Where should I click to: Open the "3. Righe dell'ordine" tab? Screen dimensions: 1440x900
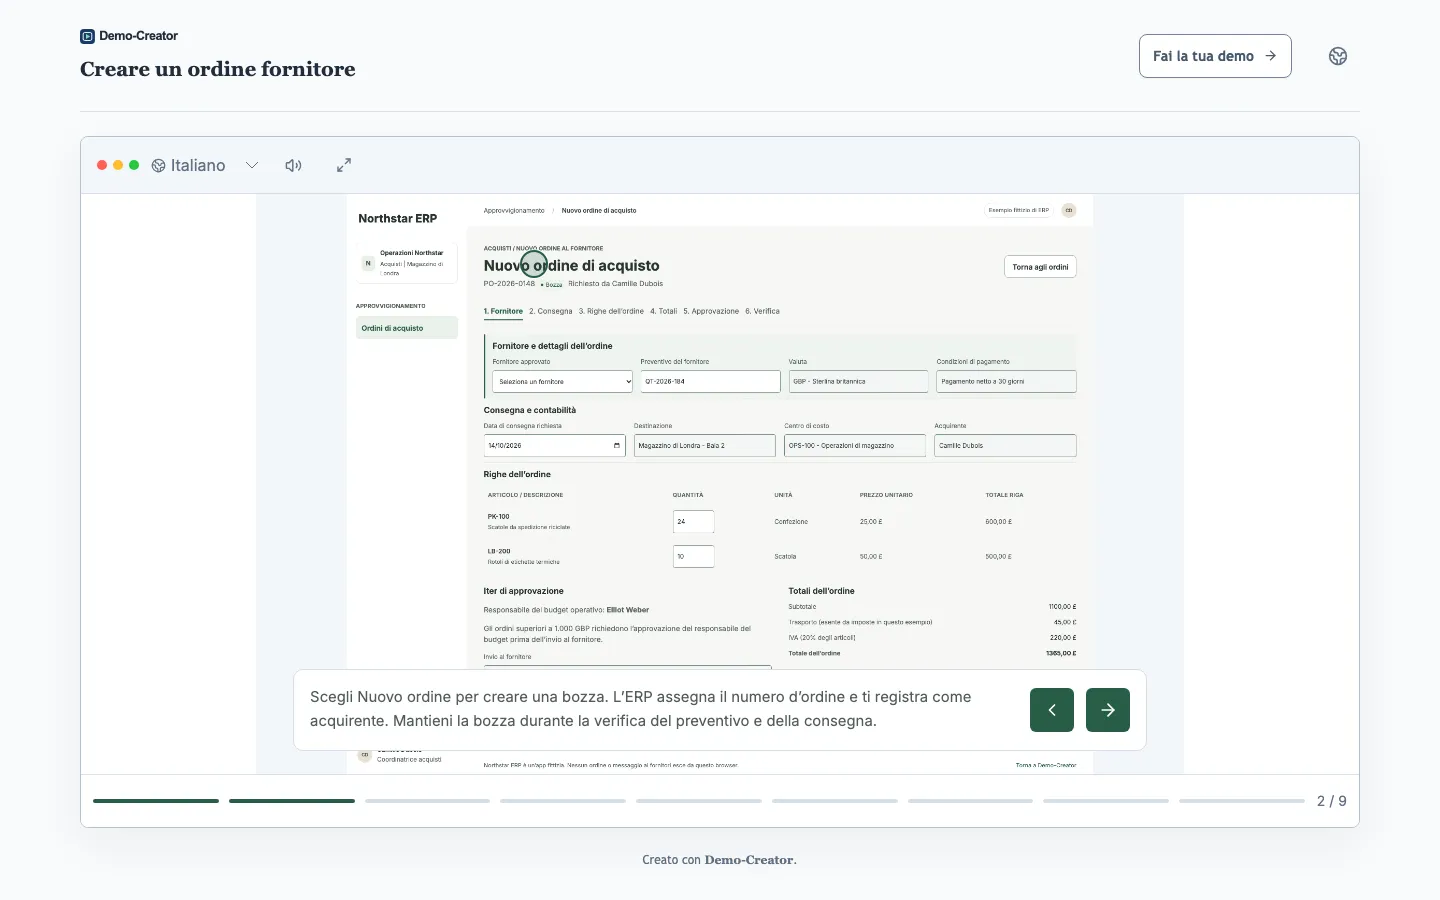611,311
